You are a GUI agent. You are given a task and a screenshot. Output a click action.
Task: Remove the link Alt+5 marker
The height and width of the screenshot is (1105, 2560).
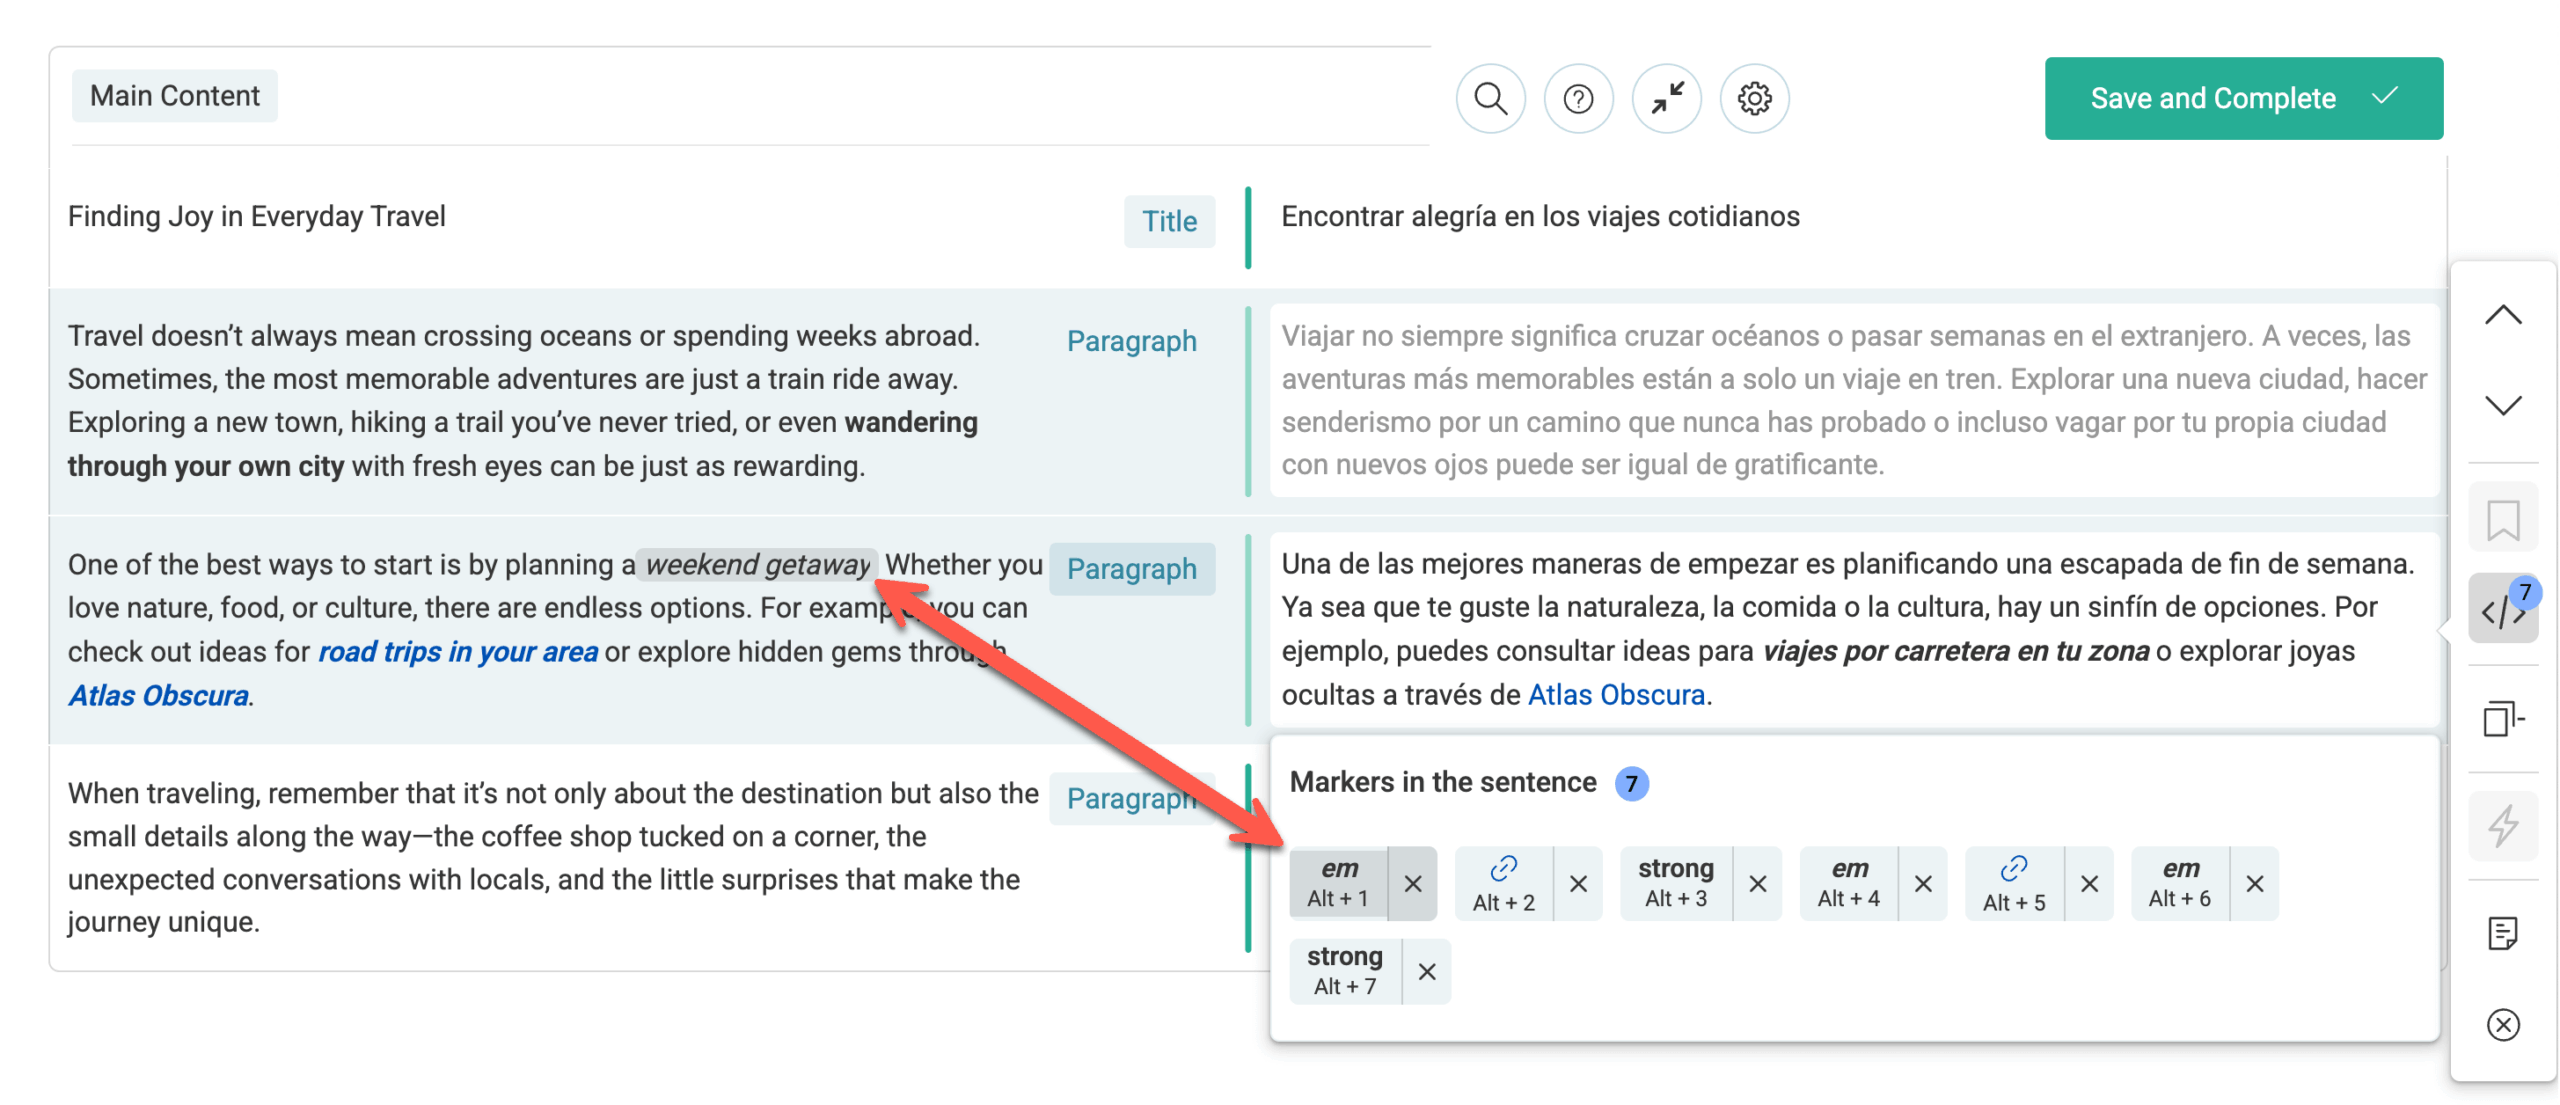[x=2089, y=883]
